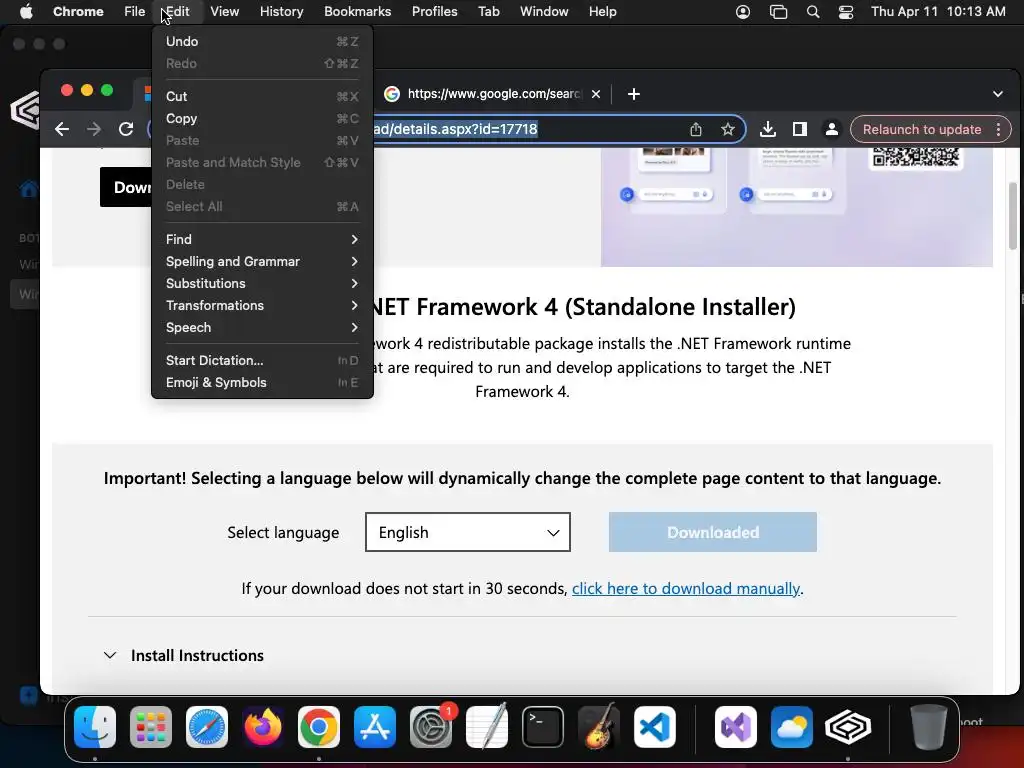Bookmark this page with the star icon
Image resolution: width=1024 pixels, height=768 pixels.
(728, 129)
